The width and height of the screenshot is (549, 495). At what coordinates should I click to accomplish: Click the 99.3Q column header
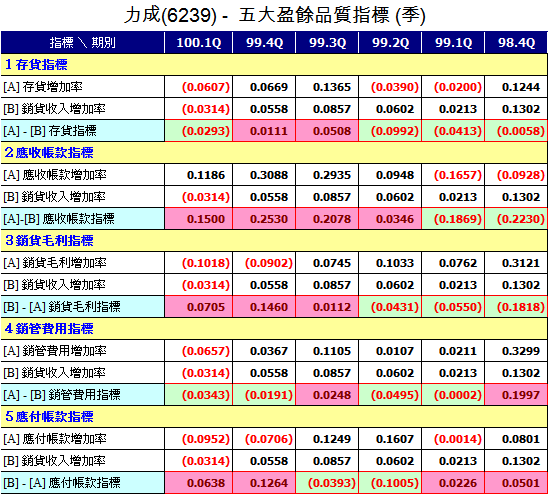point(327,43)
